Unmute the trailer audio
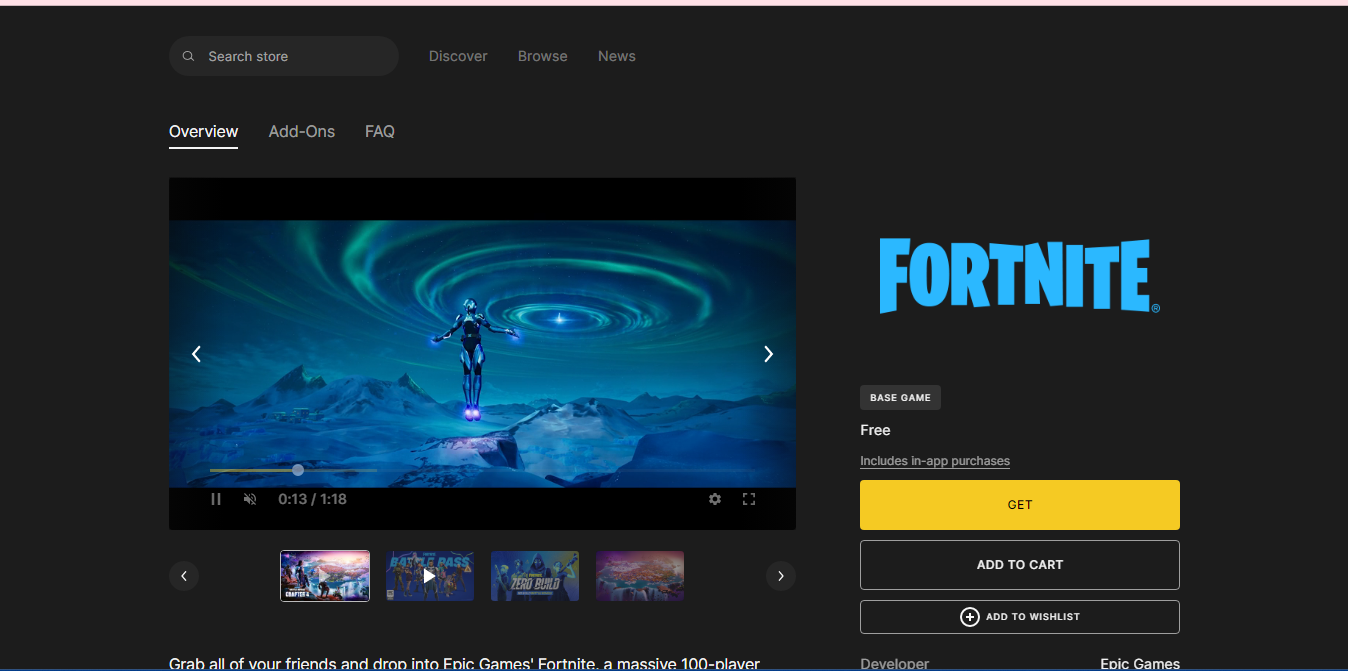 click(x=249, y=498)
